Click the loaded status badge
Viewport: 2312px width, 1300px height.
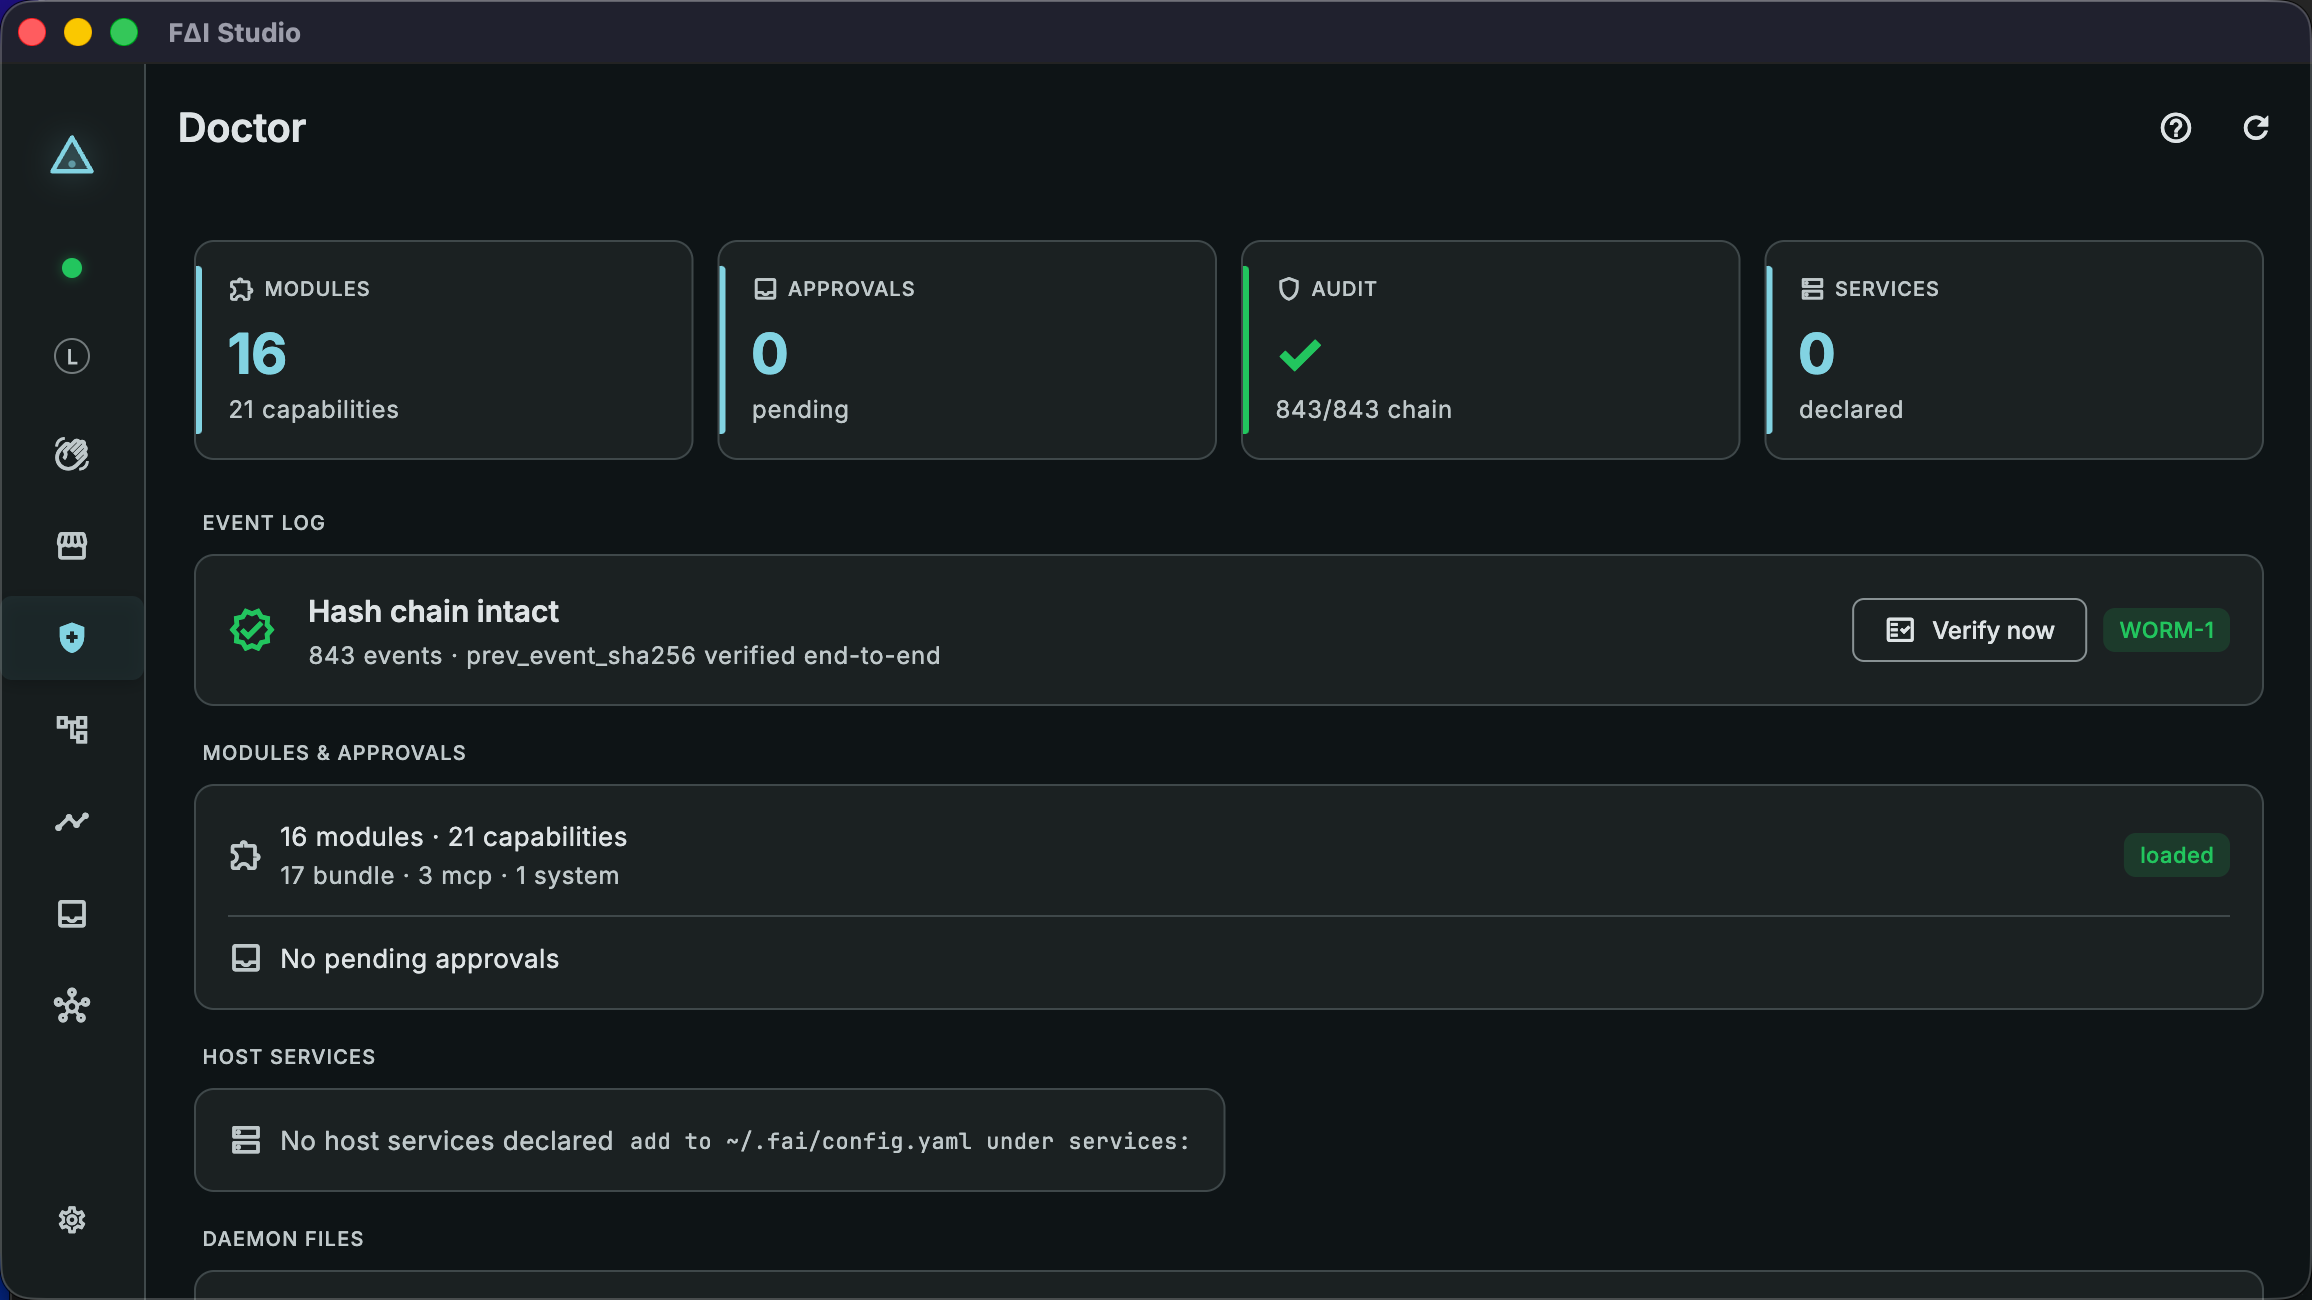tap(2177, 855)
